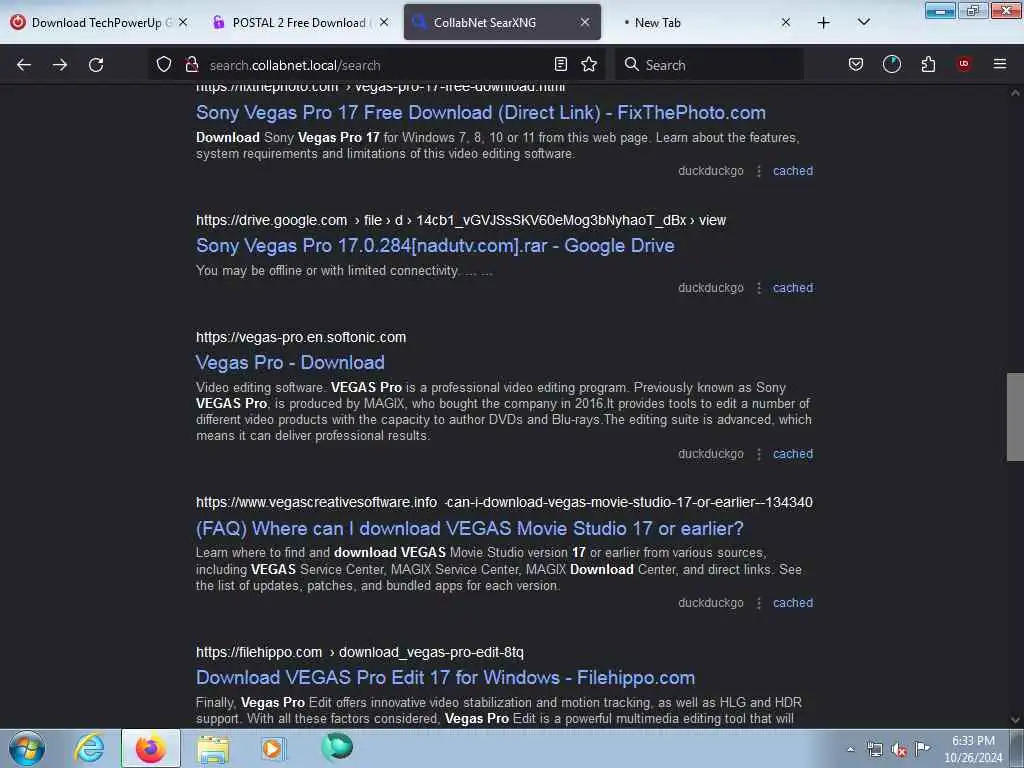1024x768 pixels.
Task: Open the FAQ VEGAS Movie Studio 17 result
Action: (470, 528)
